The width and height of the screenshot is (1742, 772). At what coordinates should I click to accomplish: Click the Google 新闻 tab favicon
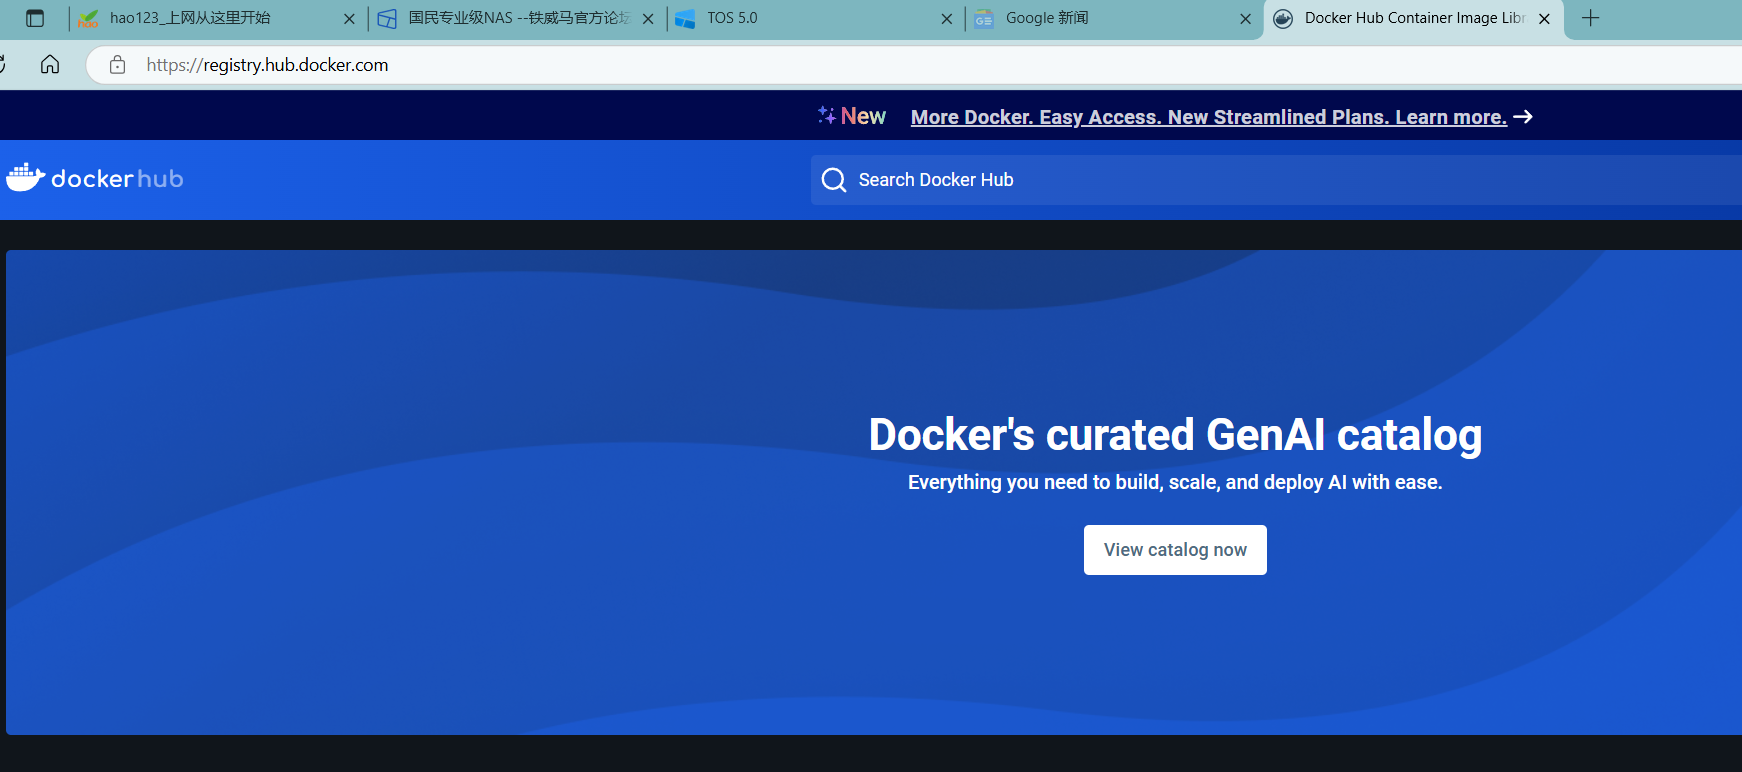click(x=984, y=18)
